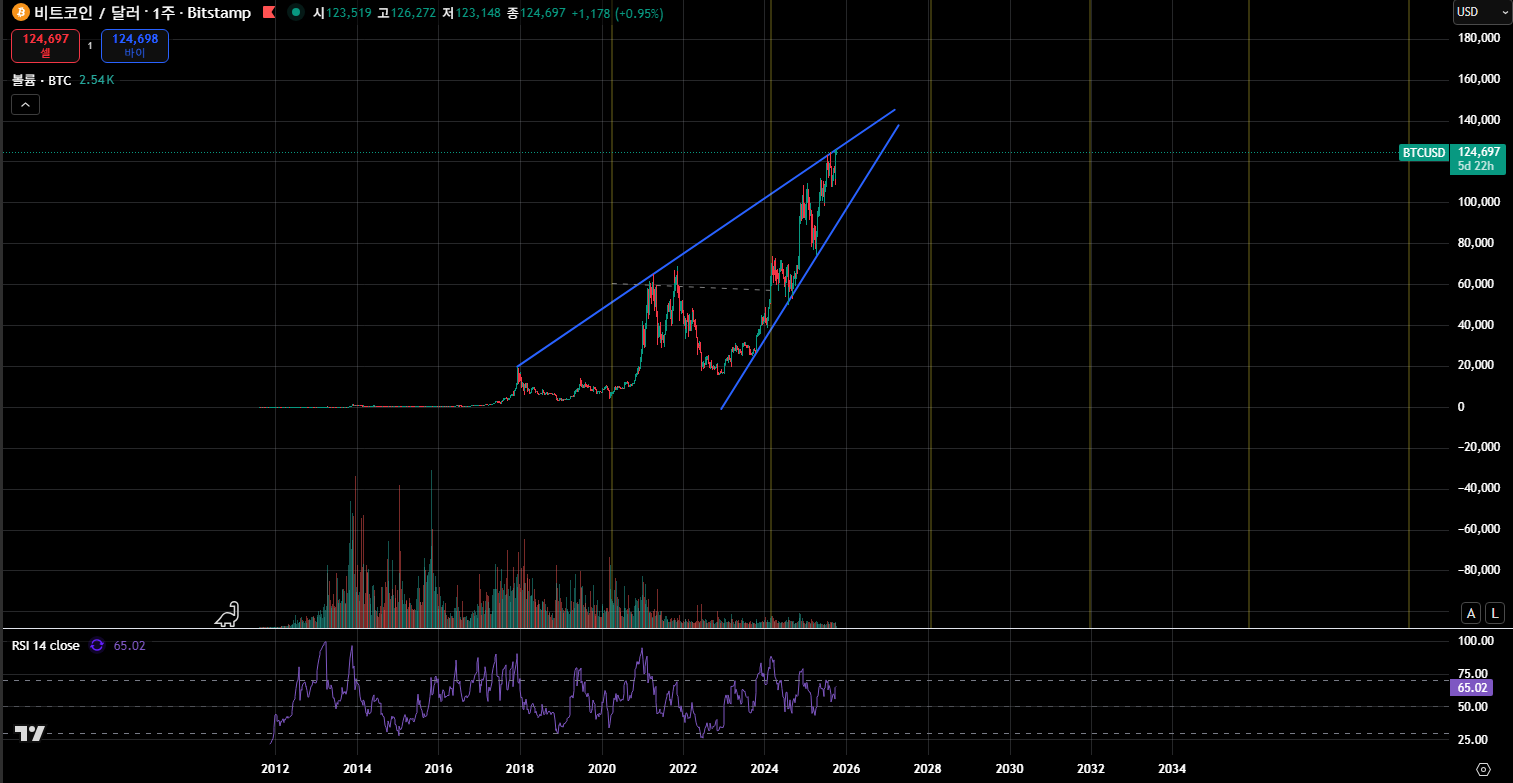Click the green market status dot
The height and width of the screenshot is (783, 1513).
[x=295, y=13]
